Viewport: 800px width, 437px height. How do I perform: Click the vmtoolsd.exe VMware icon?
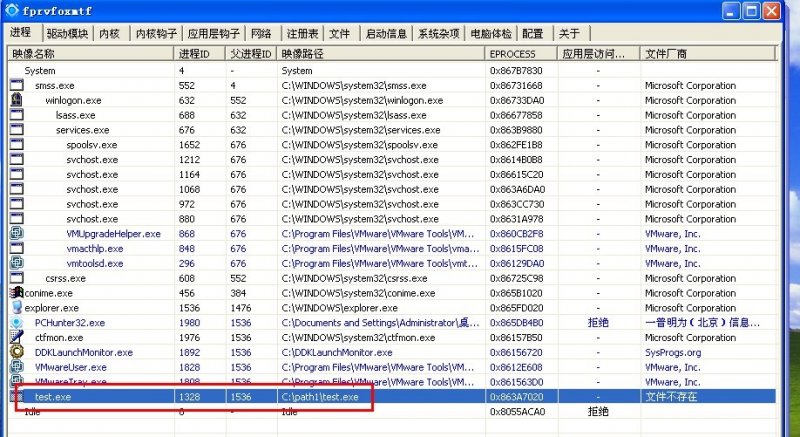(x=16, y=263)
